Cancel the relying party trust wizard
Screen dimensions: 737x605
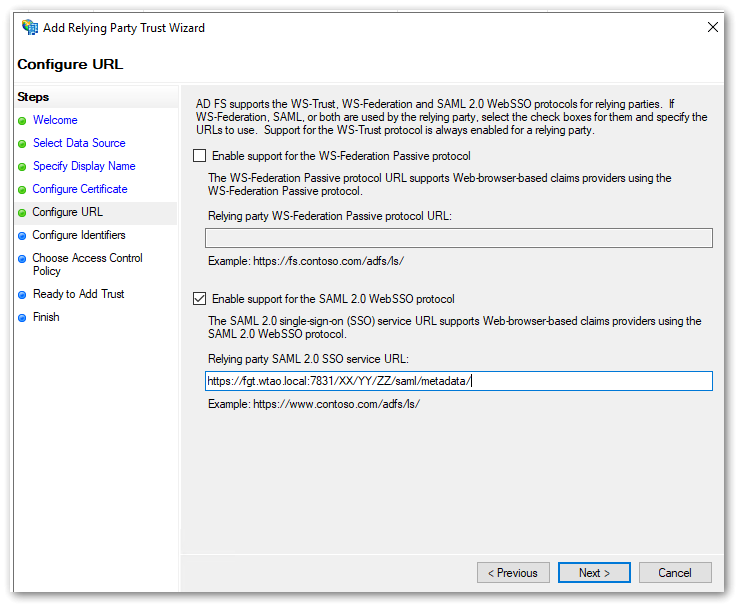(675, 573)
